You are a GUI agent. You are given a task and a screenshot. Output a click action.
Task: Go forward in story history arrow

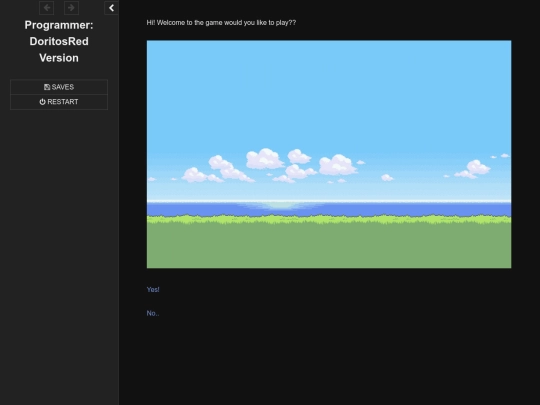click(x=71, y=8)
